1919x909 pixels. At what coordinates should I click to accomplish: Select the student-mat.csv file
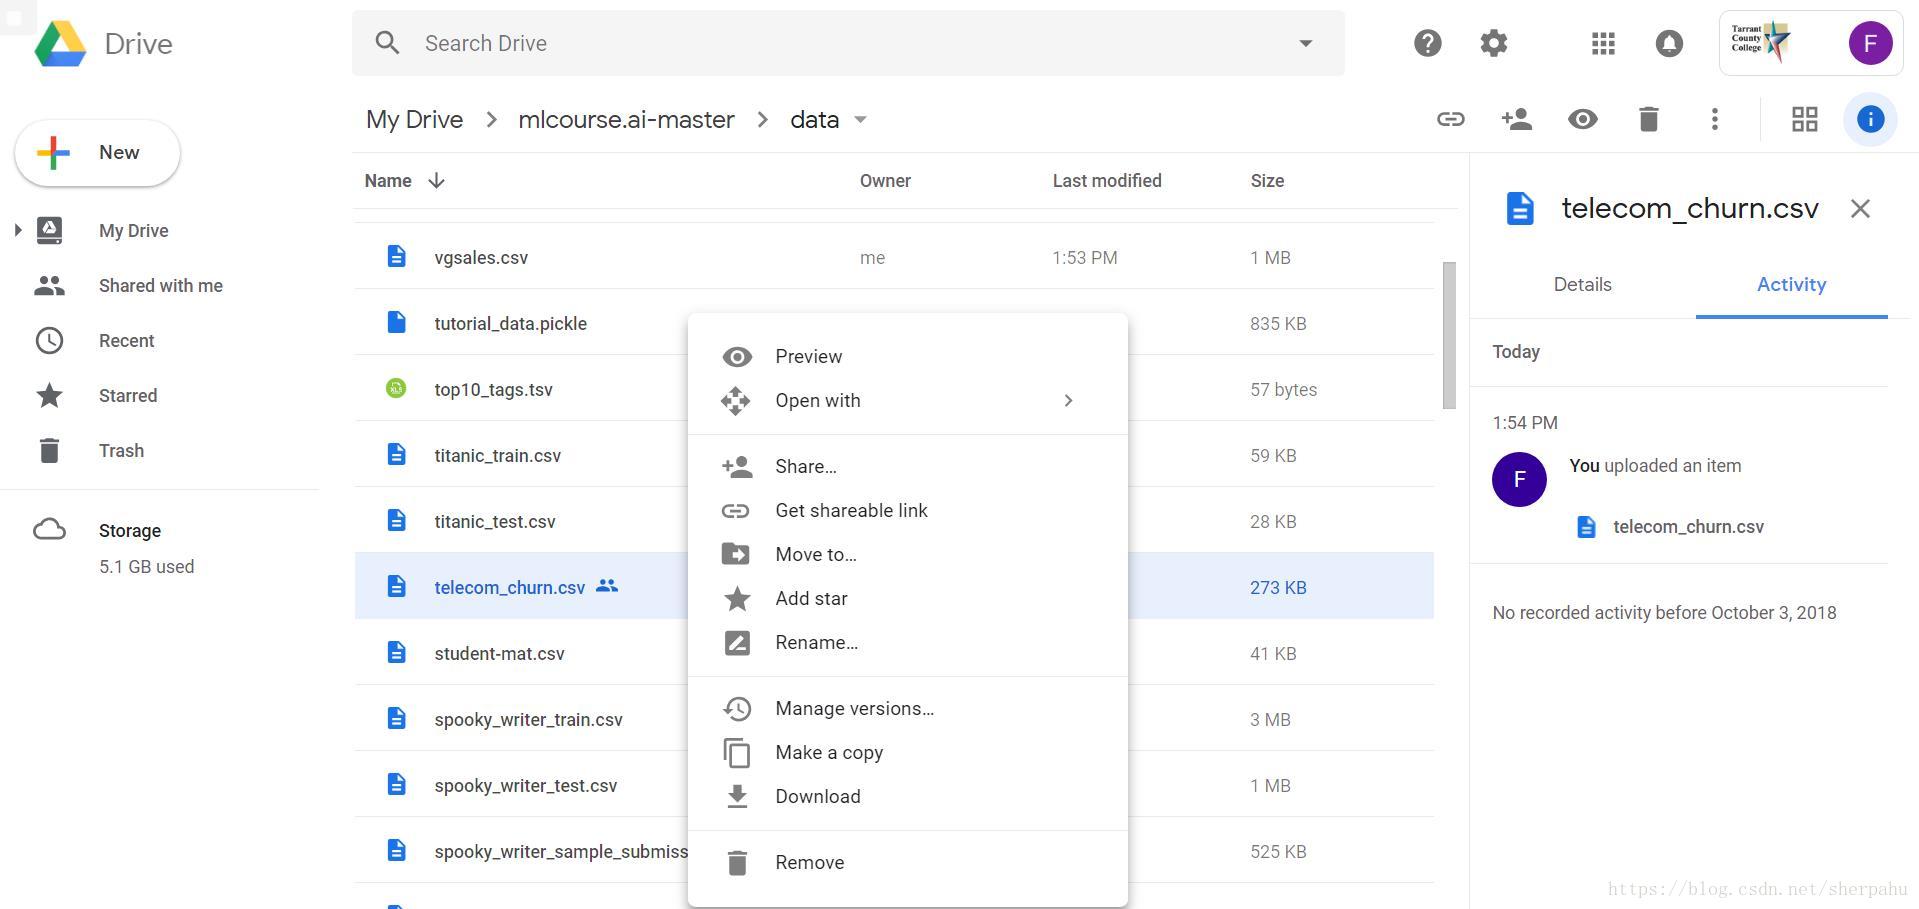point(499,654)
